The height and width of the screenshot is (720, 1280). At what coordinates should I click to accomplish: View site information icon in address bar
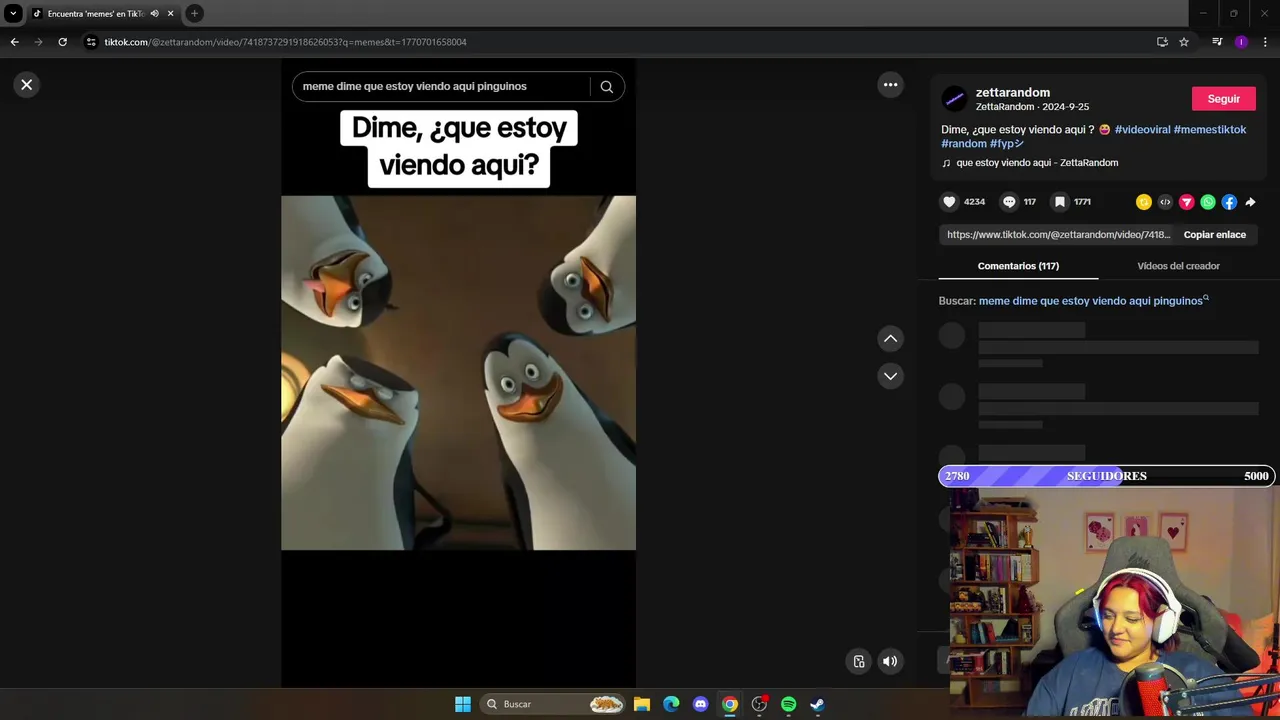pyautogui.click(x=91, y=42)
